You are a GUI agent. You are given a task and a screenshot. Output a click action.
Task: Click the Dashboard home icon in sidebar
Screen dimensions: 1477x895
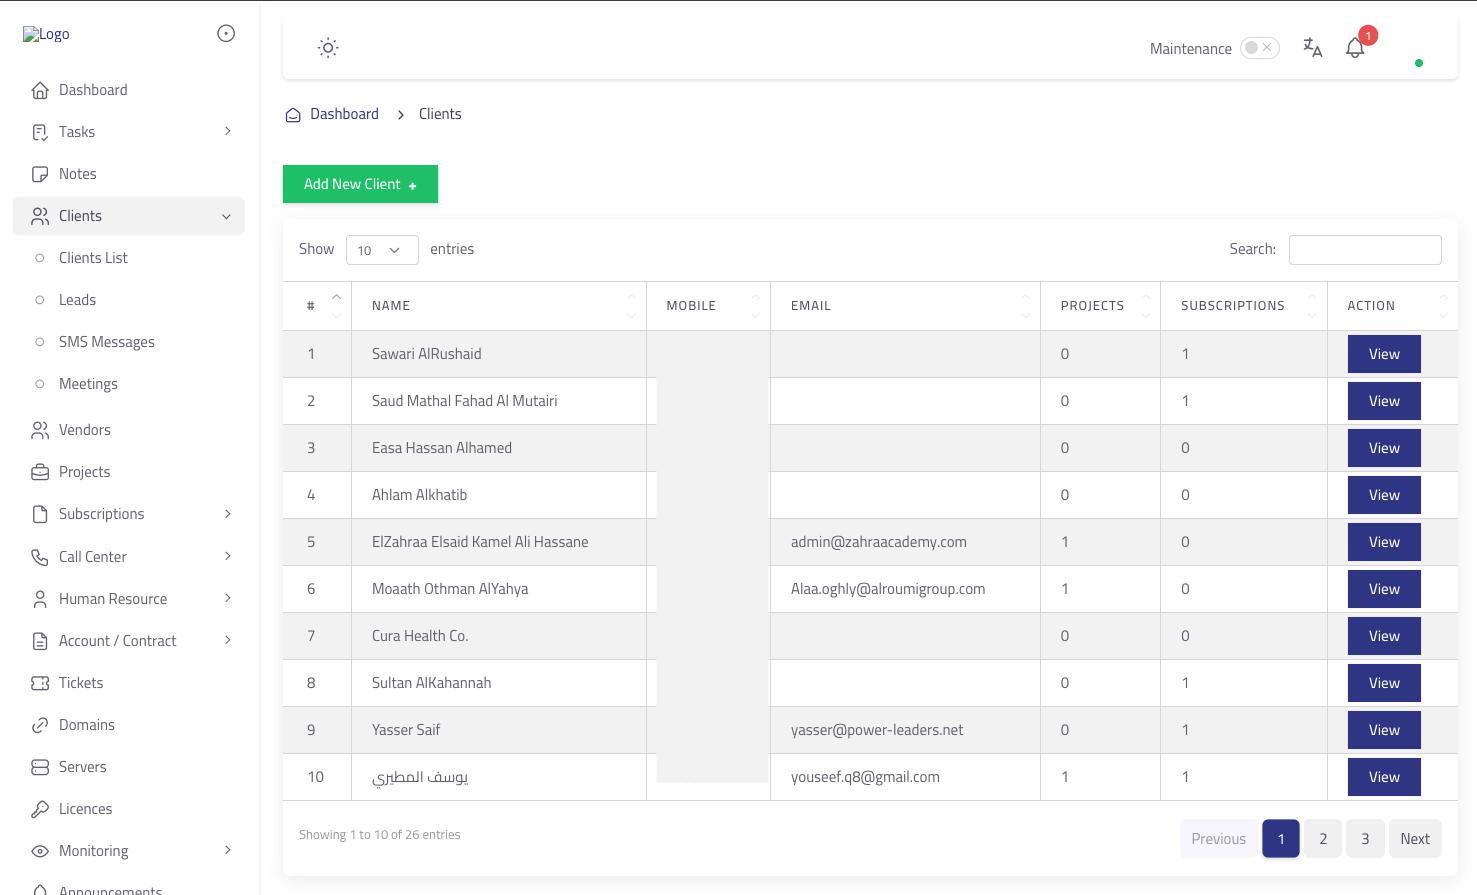click(40, 90)
